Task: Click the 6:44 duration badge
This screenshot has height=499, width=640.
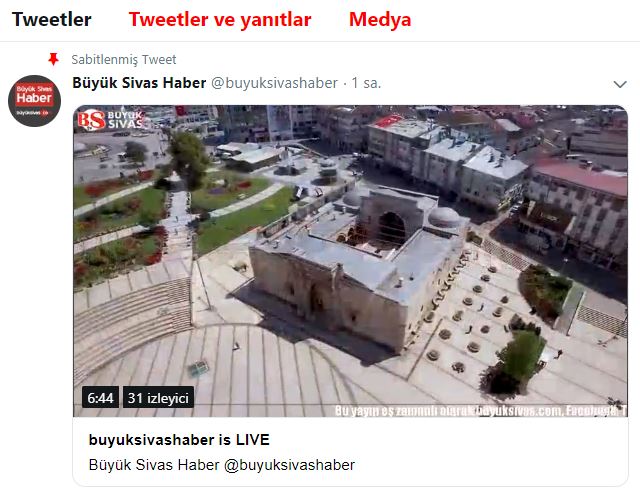Action: click(100, 397)
